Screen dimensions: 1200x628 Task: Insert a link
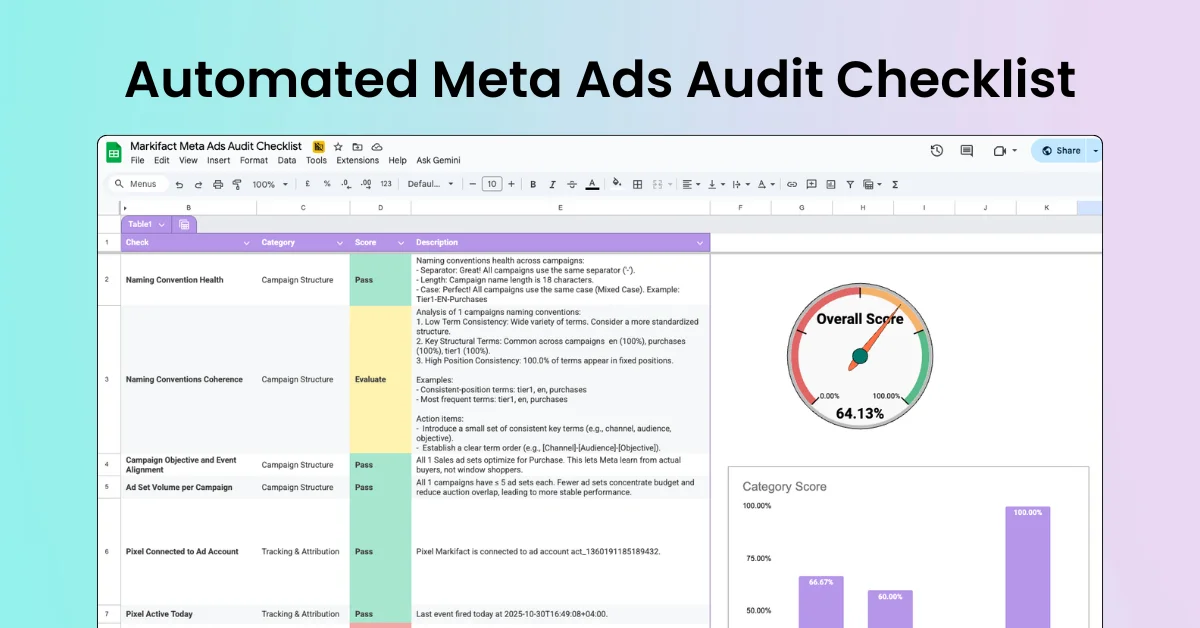pyautogui.click(x=792, y=184)
